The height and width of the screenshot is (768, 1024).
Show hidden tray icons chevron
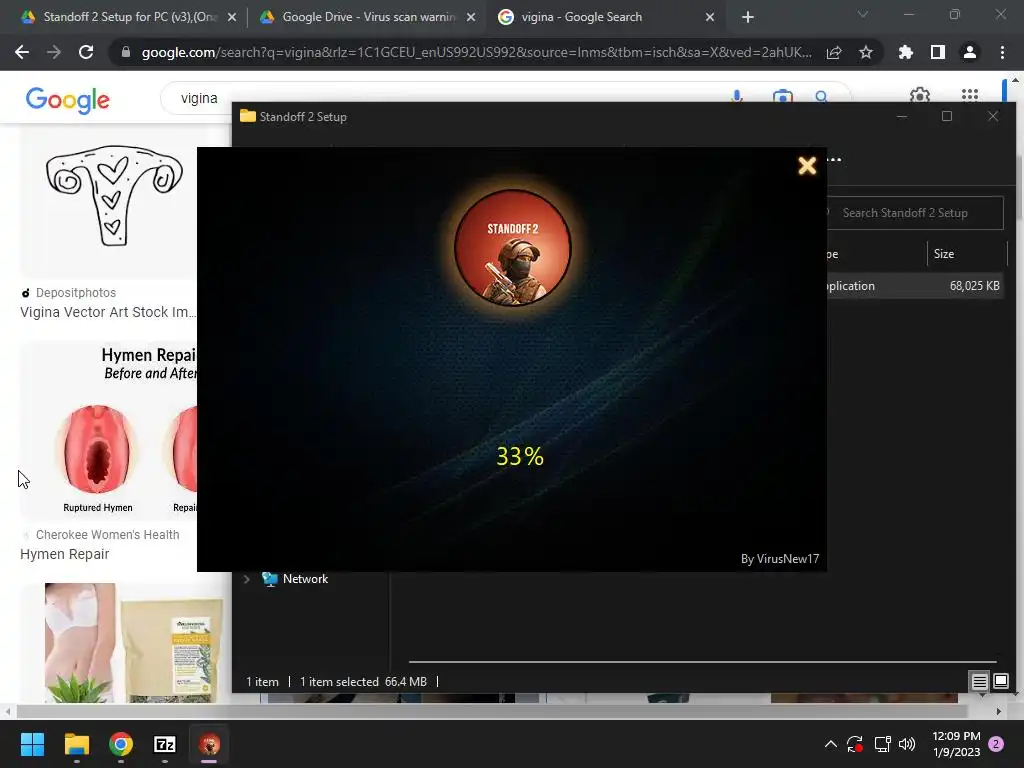point(831,744)
